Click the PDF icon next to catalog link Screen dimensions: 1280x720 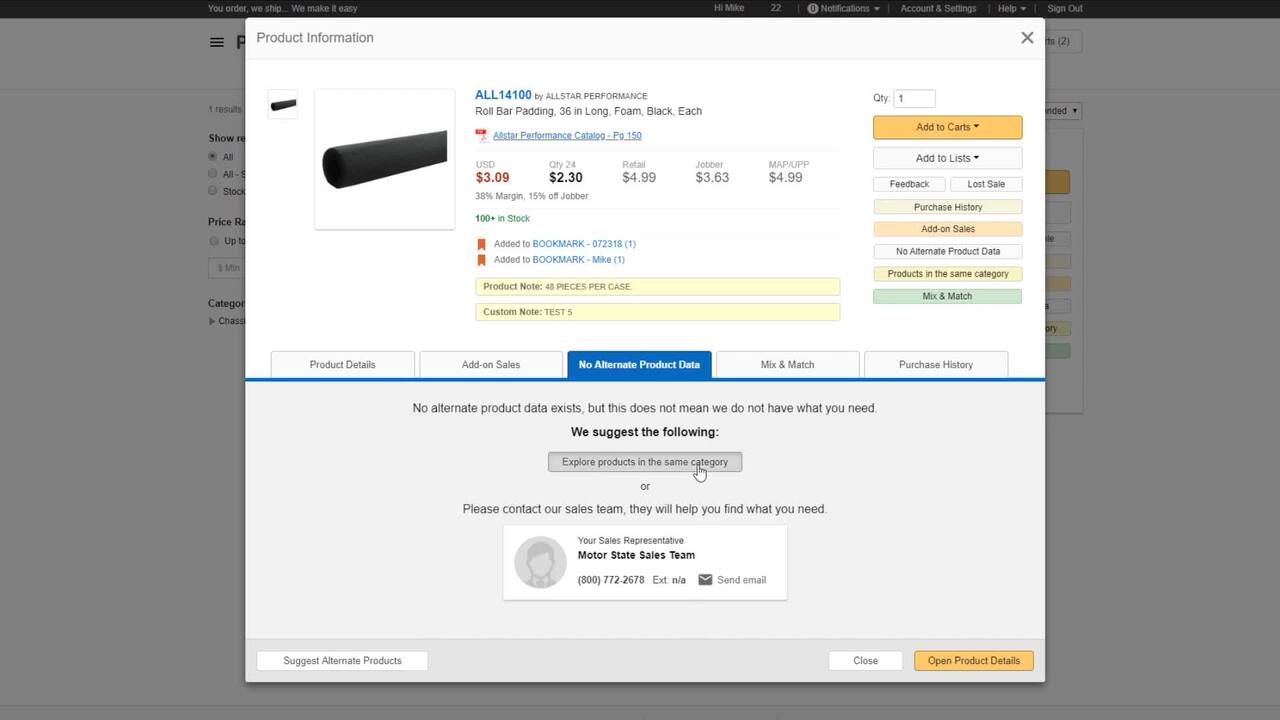coord(481,136)
